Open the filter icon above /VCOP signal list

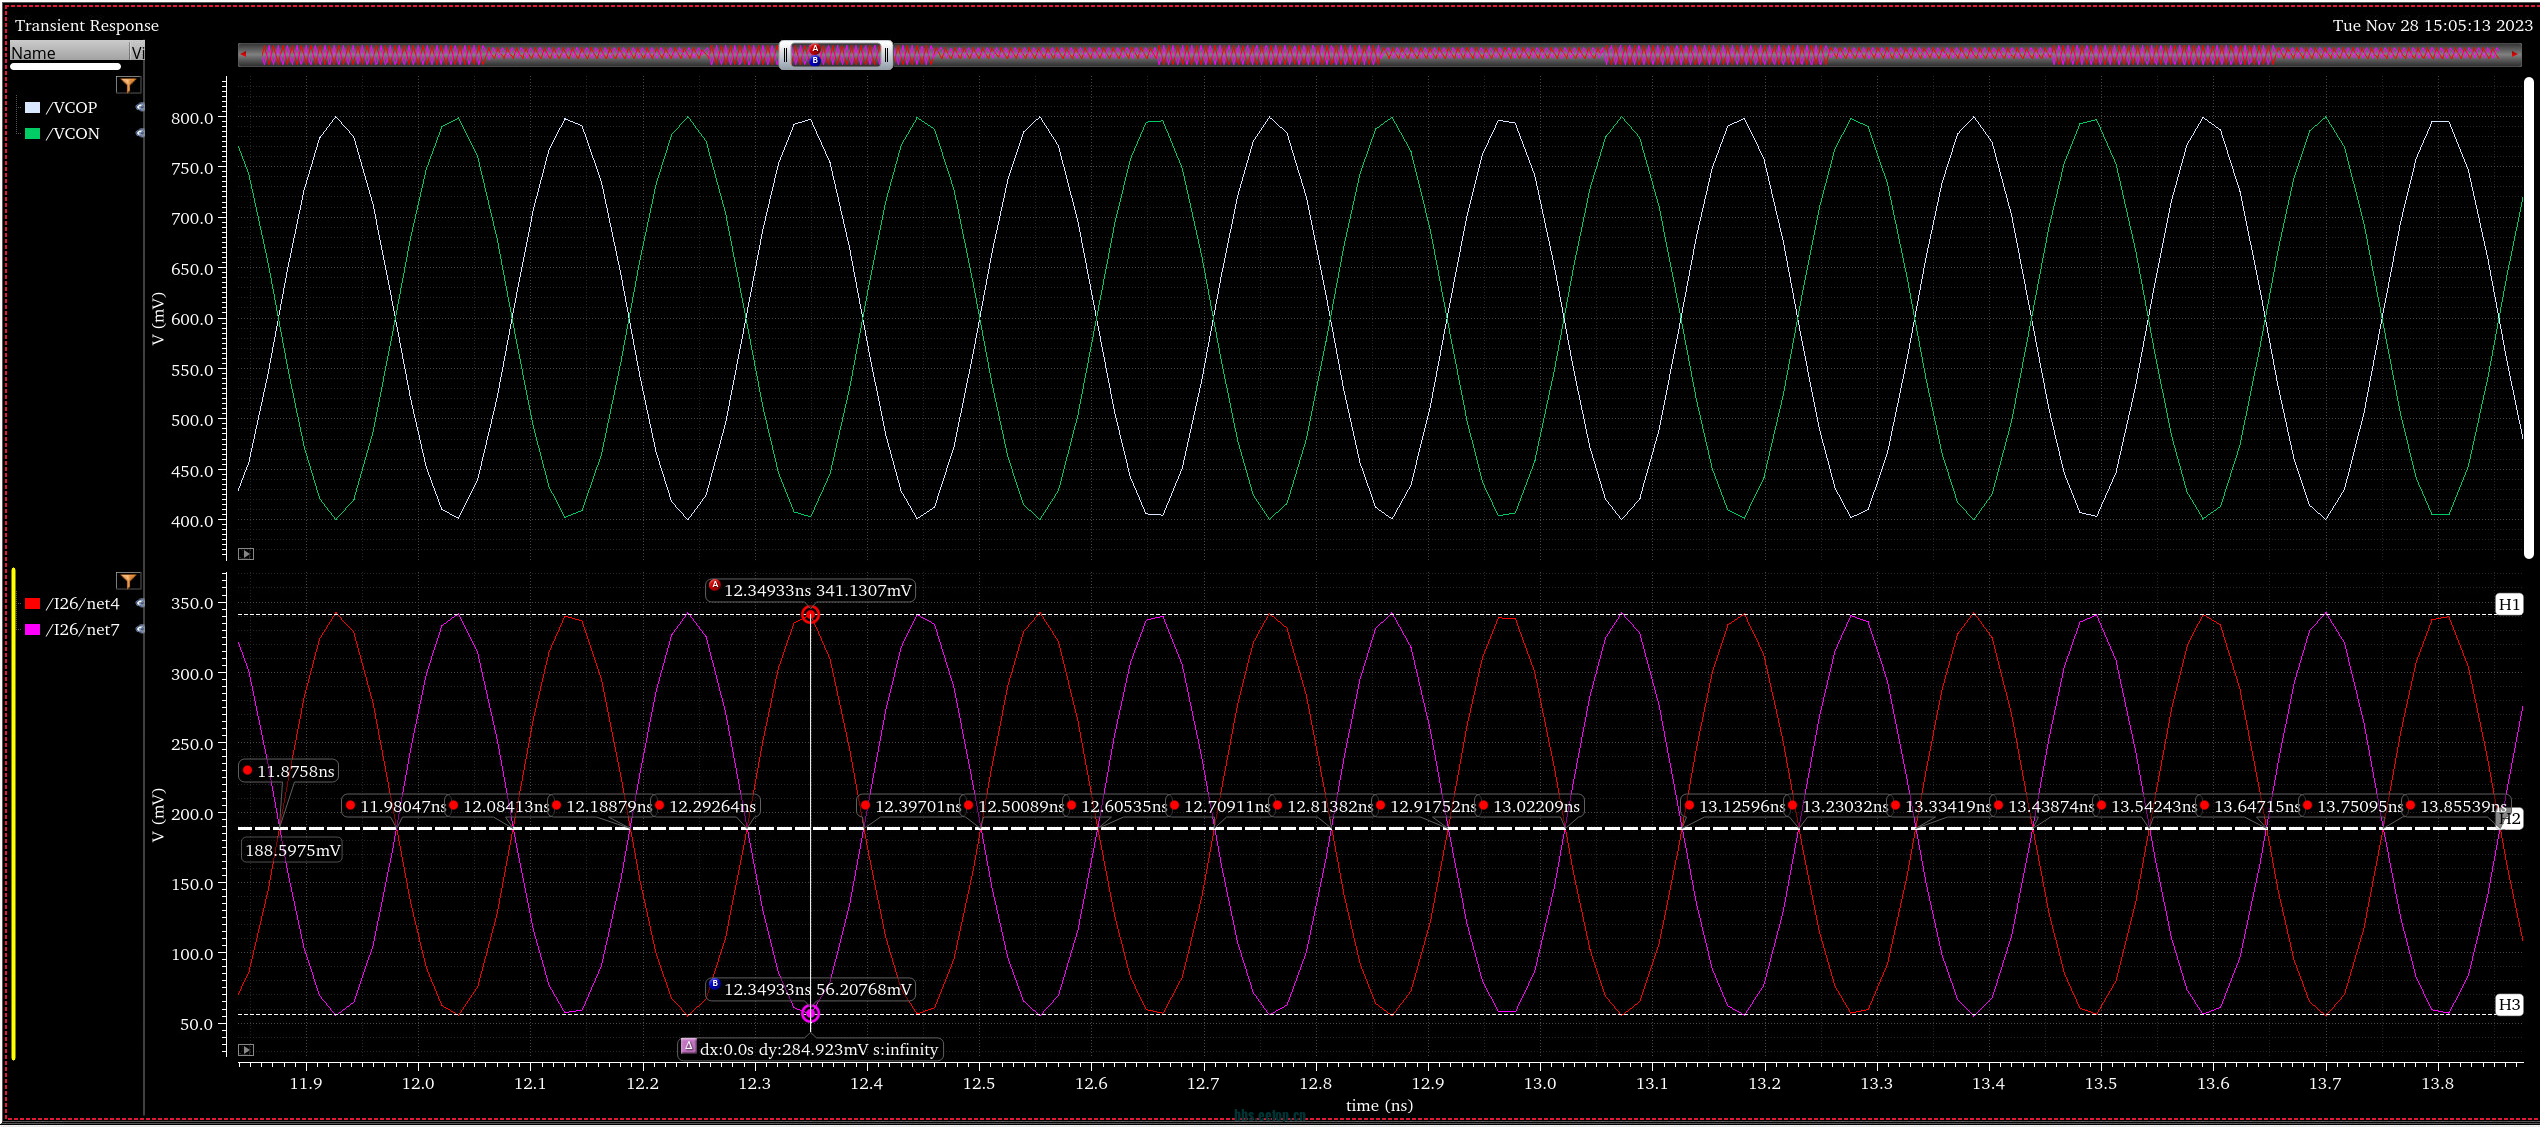click(128, 85)
